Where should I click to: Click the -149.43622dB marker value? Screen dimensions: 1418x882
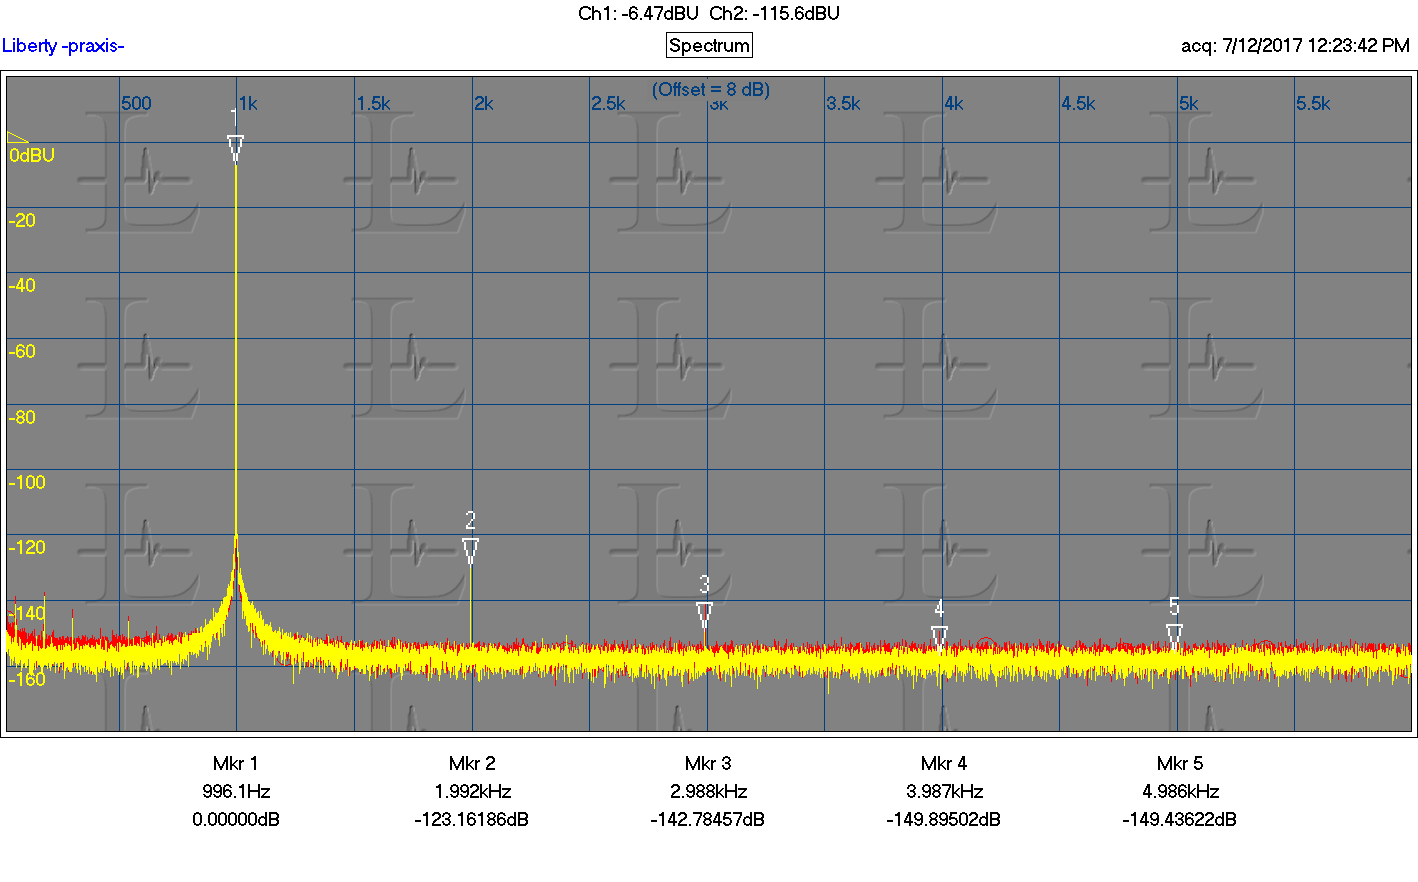(x=1180, y=819)
